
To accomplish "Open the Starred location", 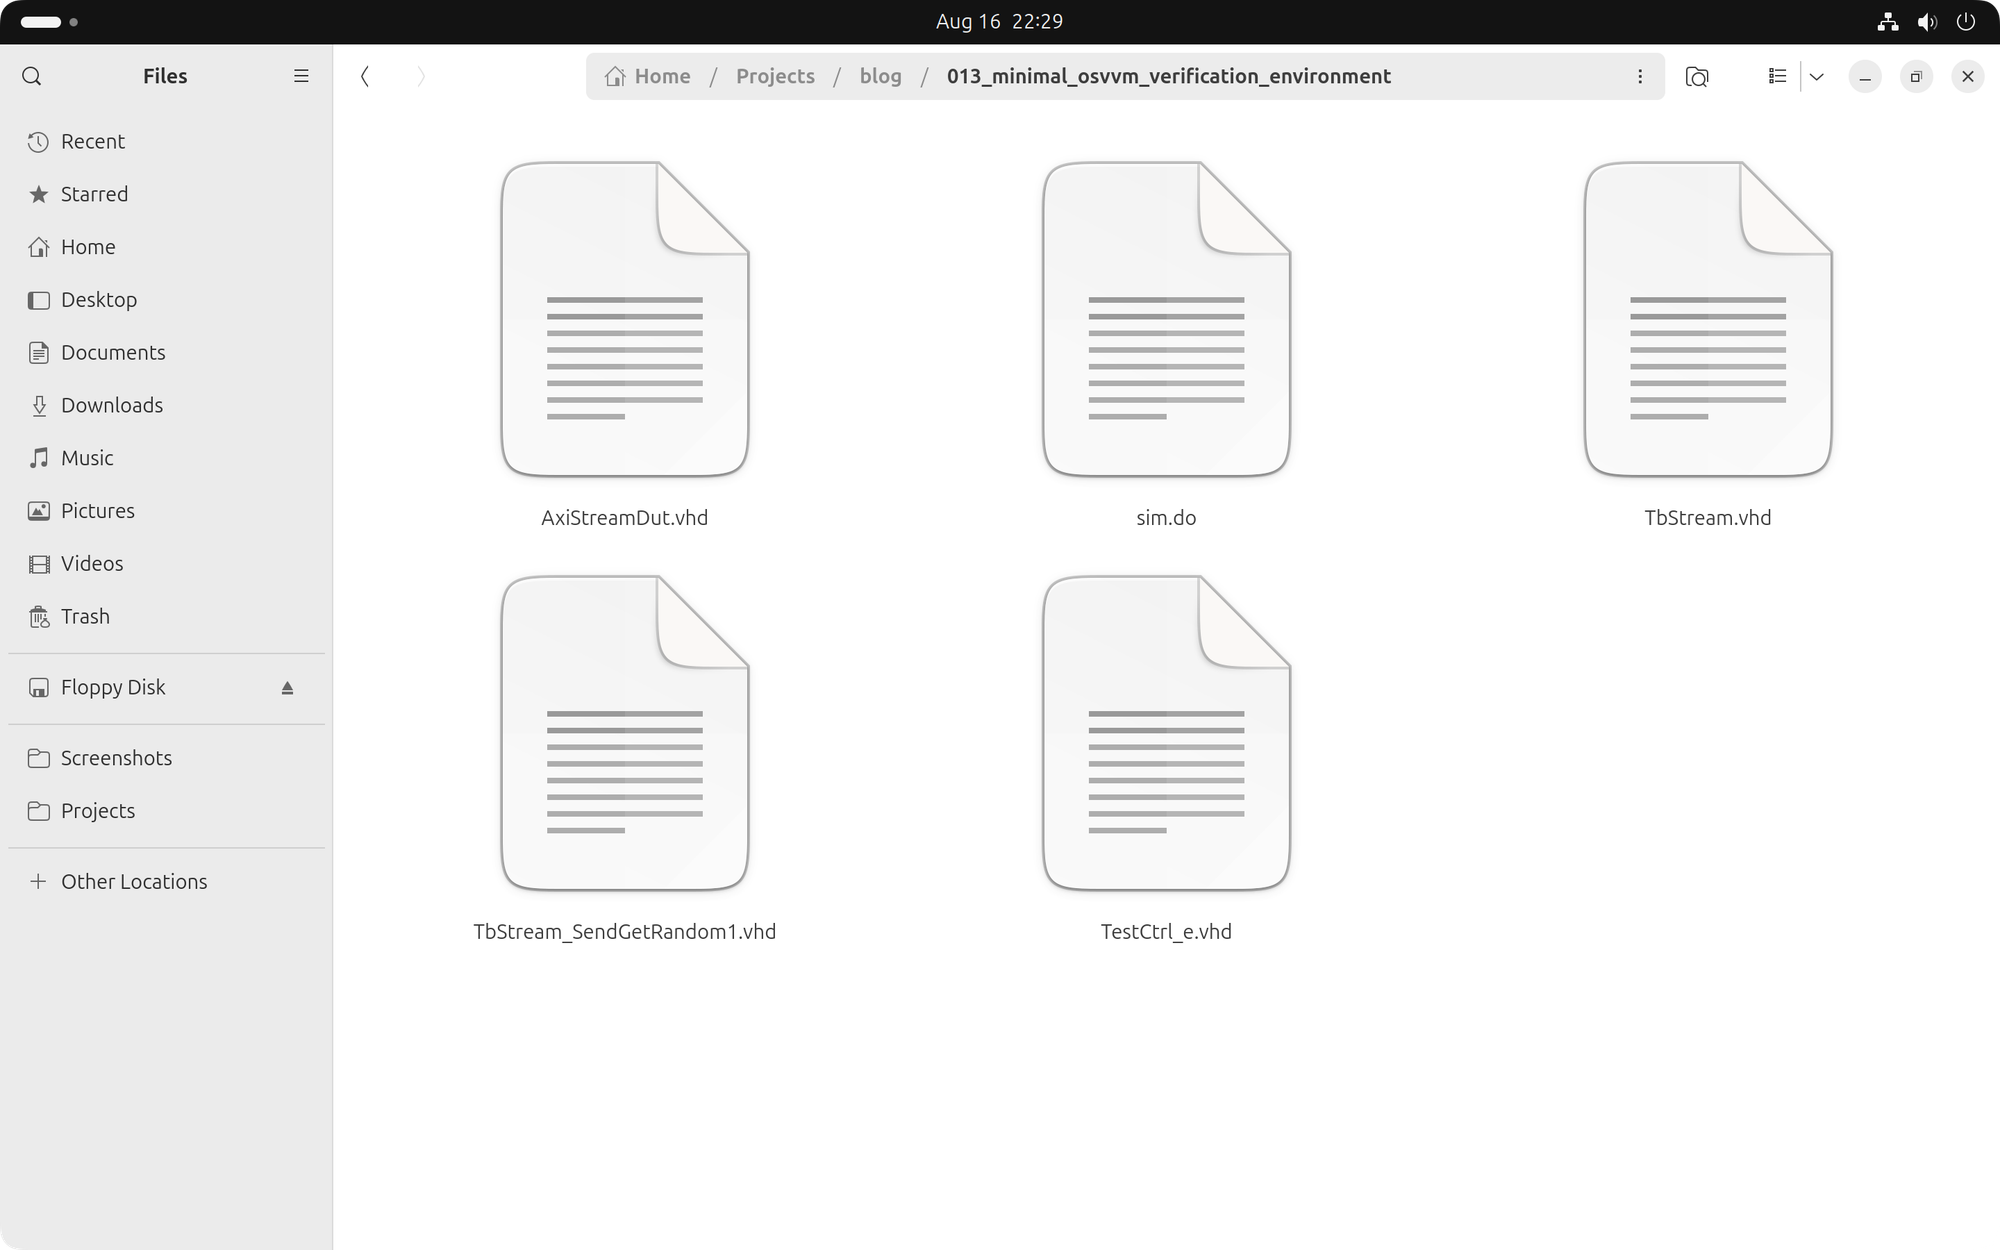I will (x=94, y=194).
